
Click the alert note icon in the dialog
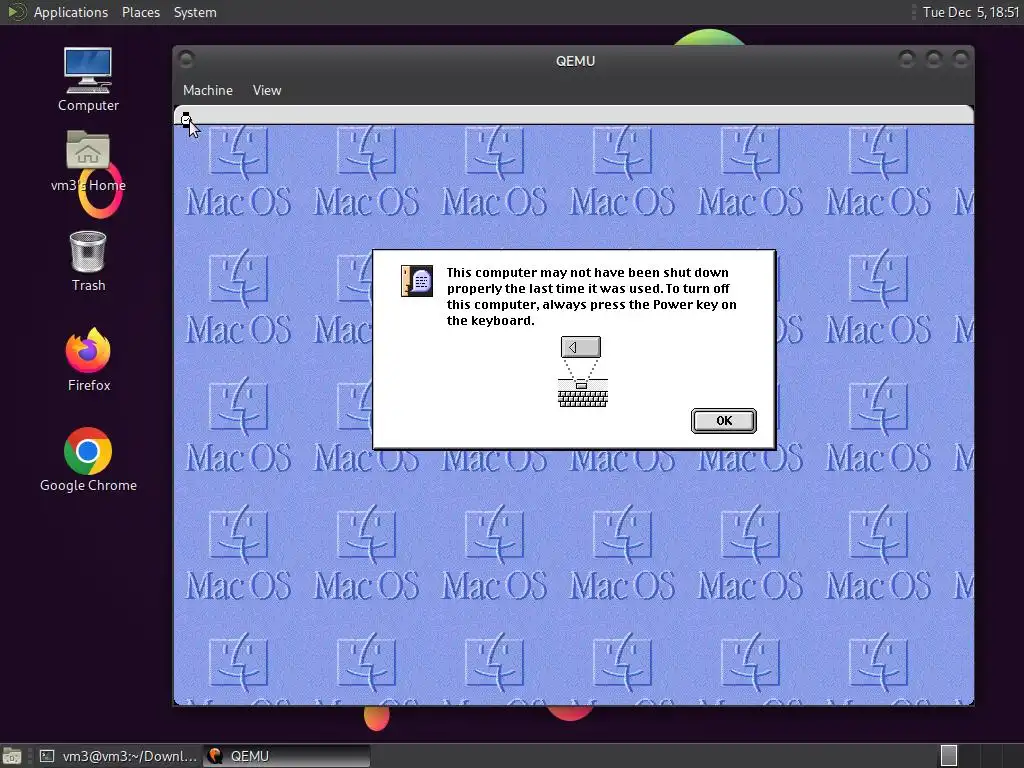click(417, 281)
